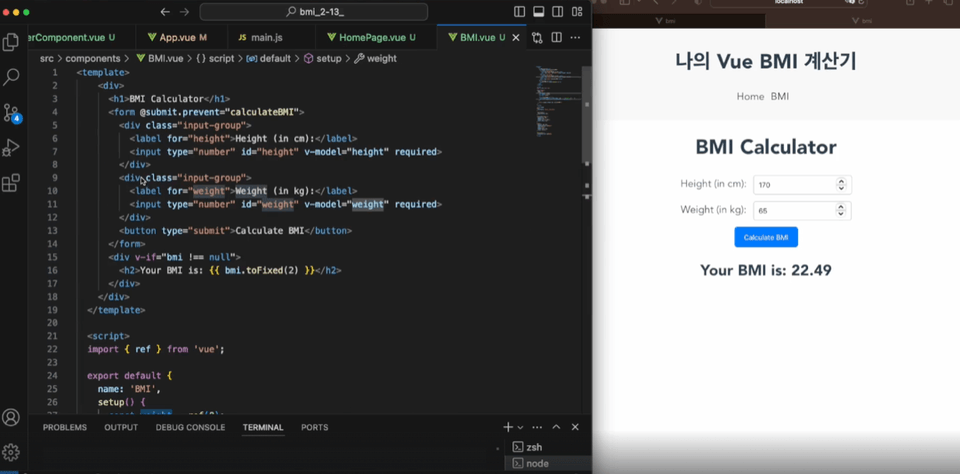Screen dimensions: 960x474
Task: Click the setup breadcrumb segment
Action: click(x=323, y=59)
